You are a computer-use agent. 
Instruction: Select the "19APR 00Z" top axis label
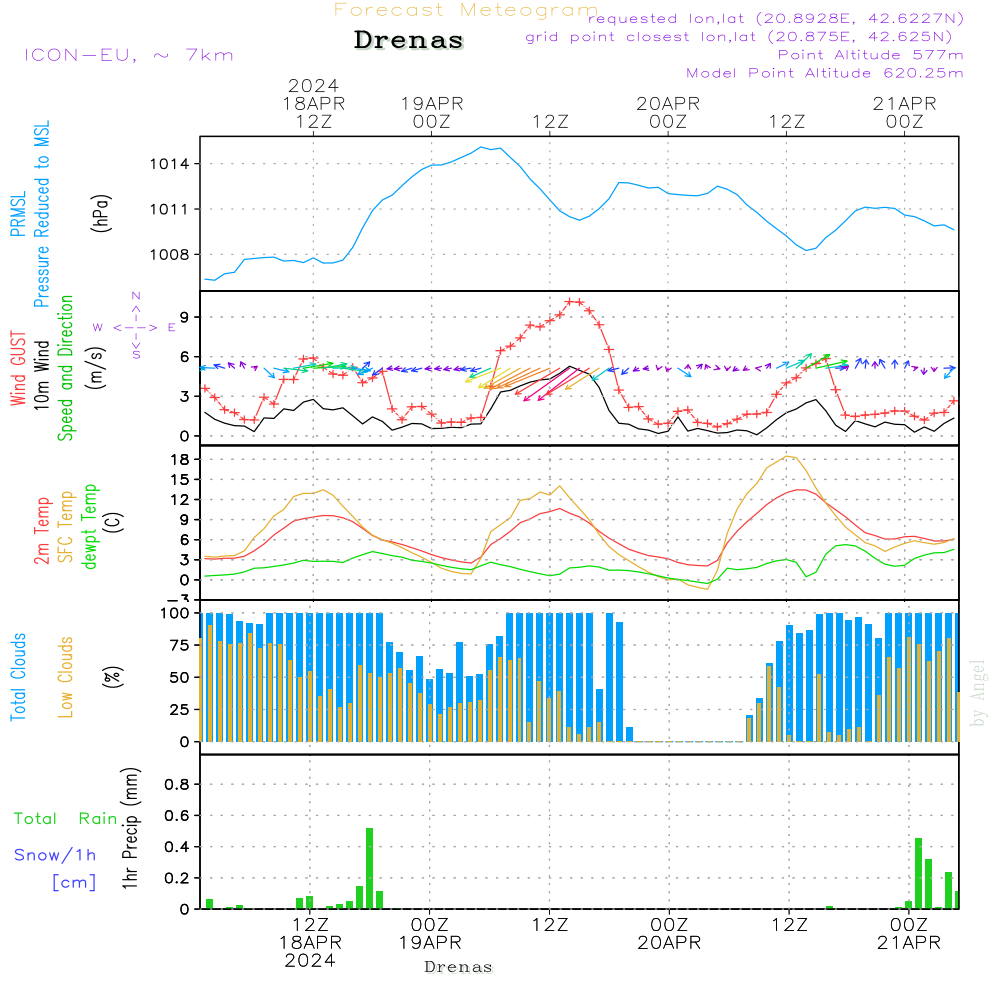point(432,112)
